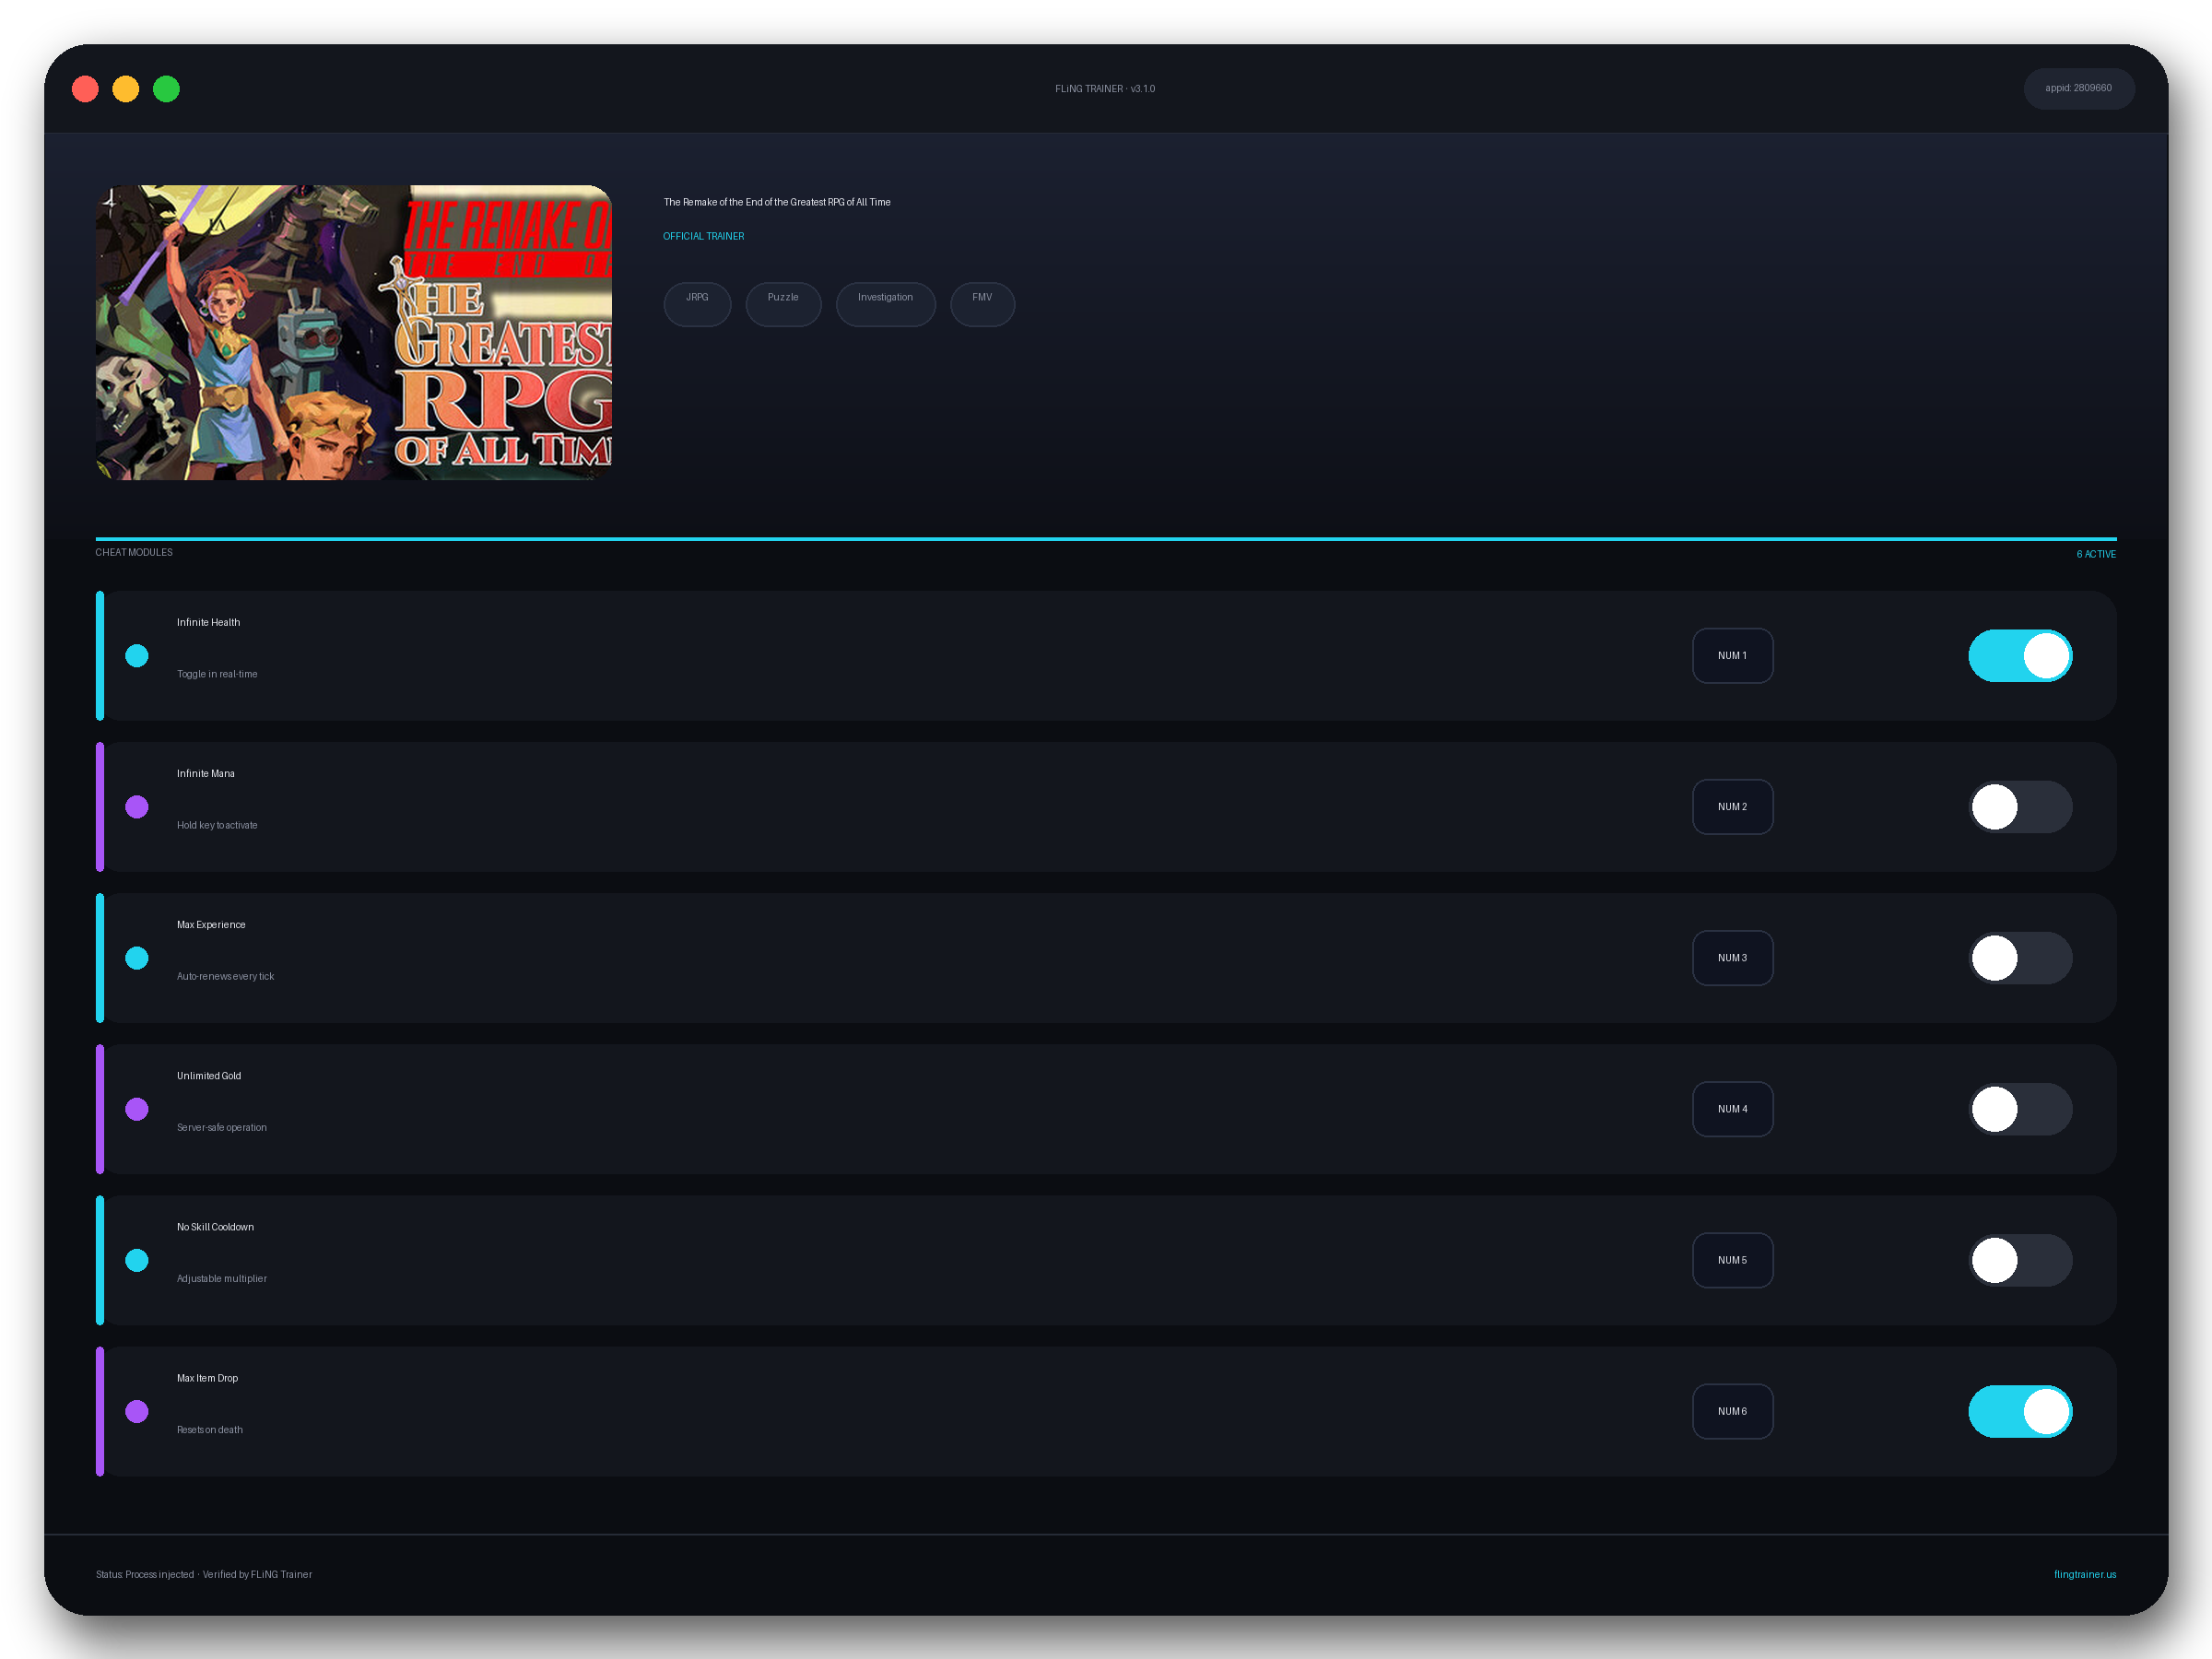
Task: Click the NUM 4 hotkey button
Action: tap(1732, 1109)
